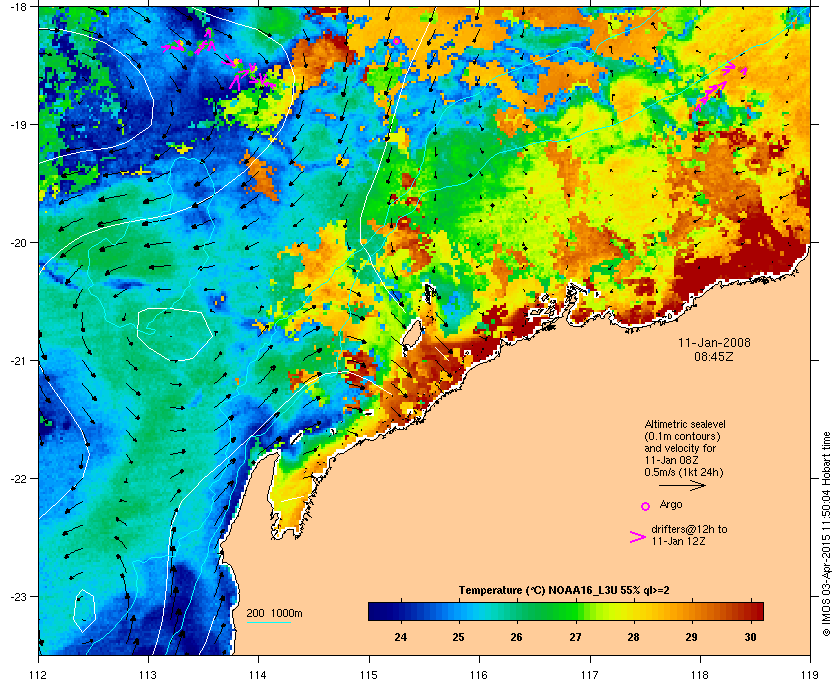Click the longitude axis label 118
Screen dimensions: 840x680
point(700,674)
